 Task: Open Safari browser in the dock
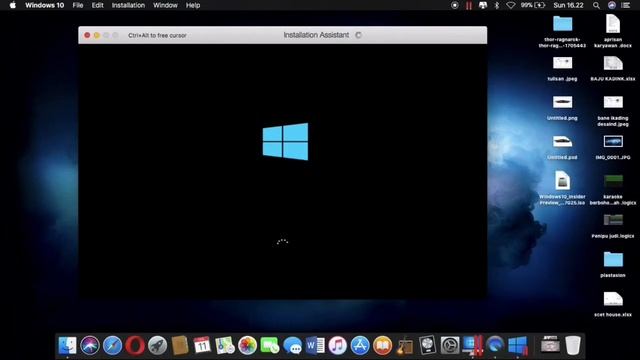click(x=112, y=345)
